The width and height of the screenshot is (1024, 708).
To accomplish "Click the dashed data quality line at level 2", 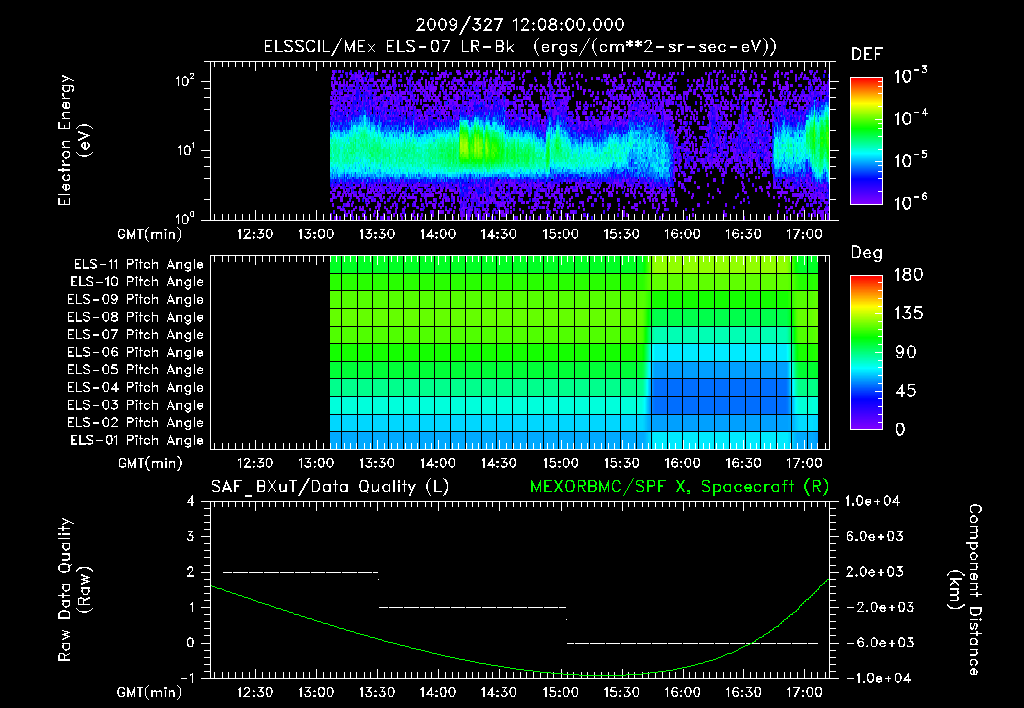I will tap(300, 572).
